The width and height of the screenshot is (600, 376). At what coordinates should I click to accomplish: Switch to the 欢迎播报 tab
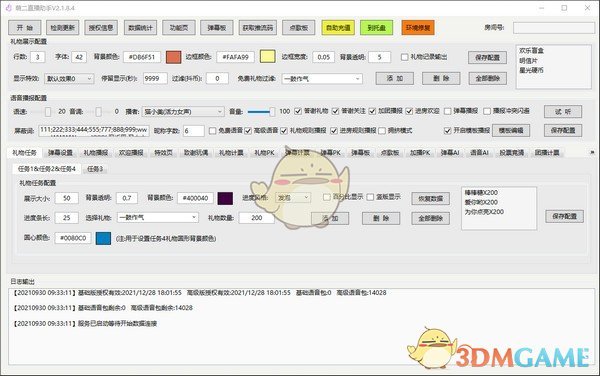[x=131, y=153]
